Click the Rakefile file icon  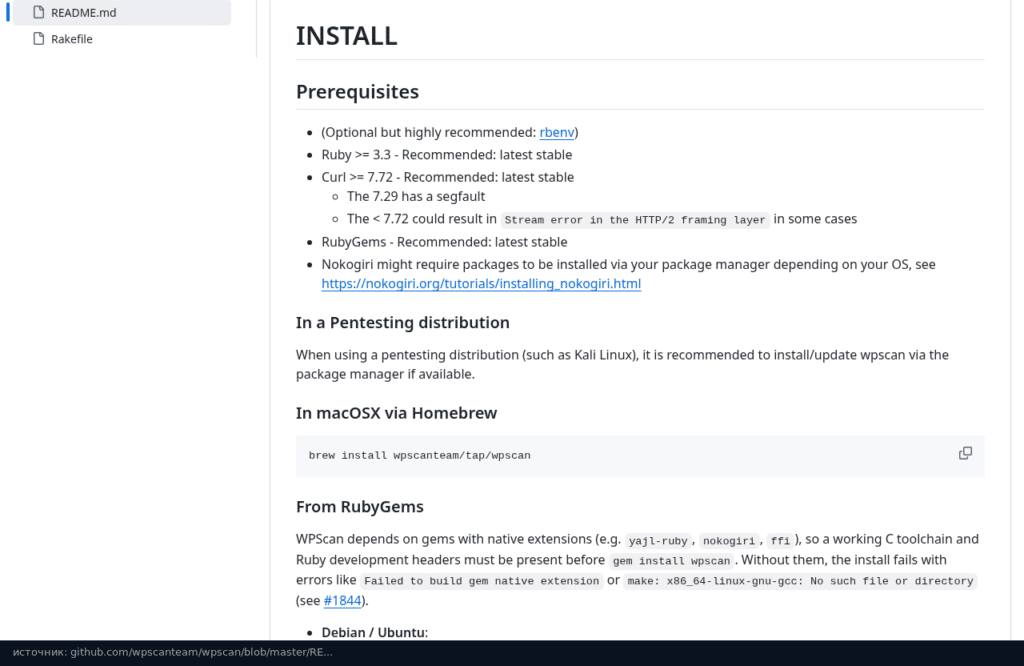[x=39, y=39]
